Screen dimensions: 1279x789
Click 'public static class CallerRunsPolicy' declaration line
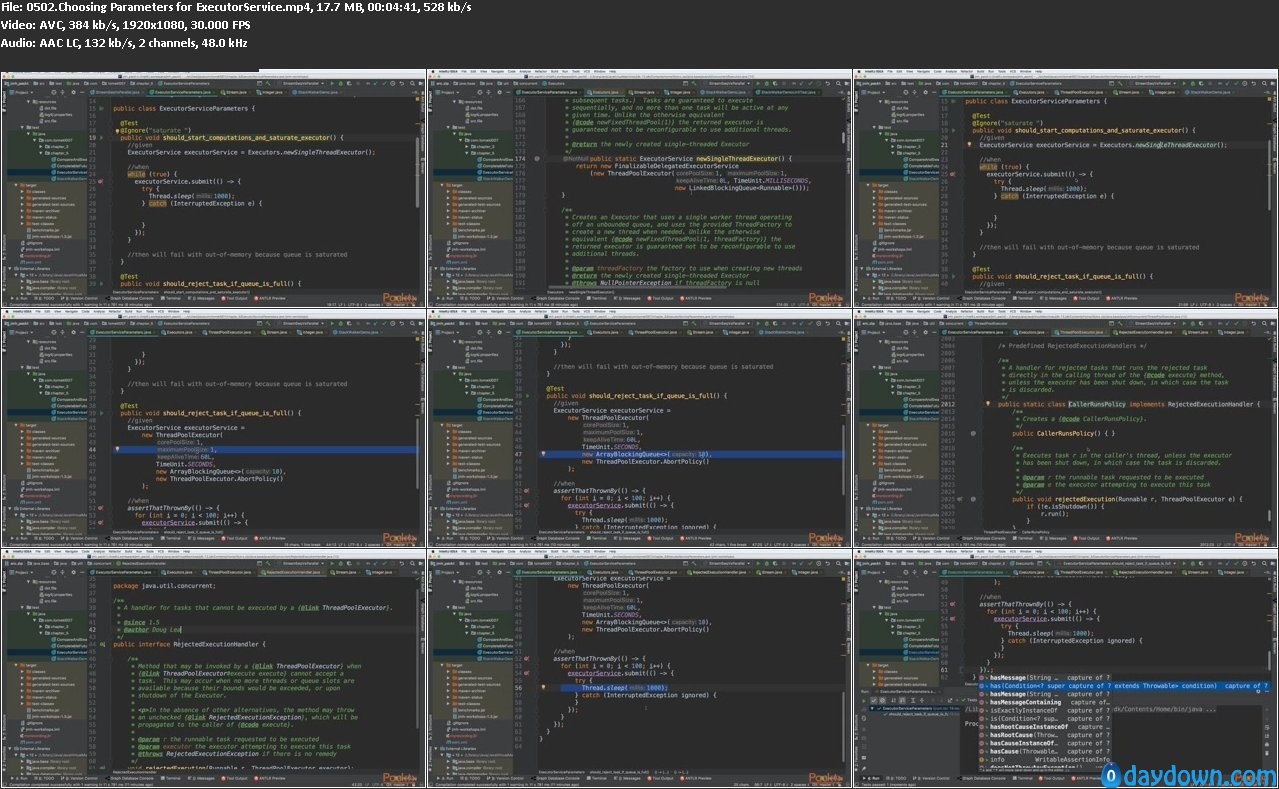point(1130,404)
